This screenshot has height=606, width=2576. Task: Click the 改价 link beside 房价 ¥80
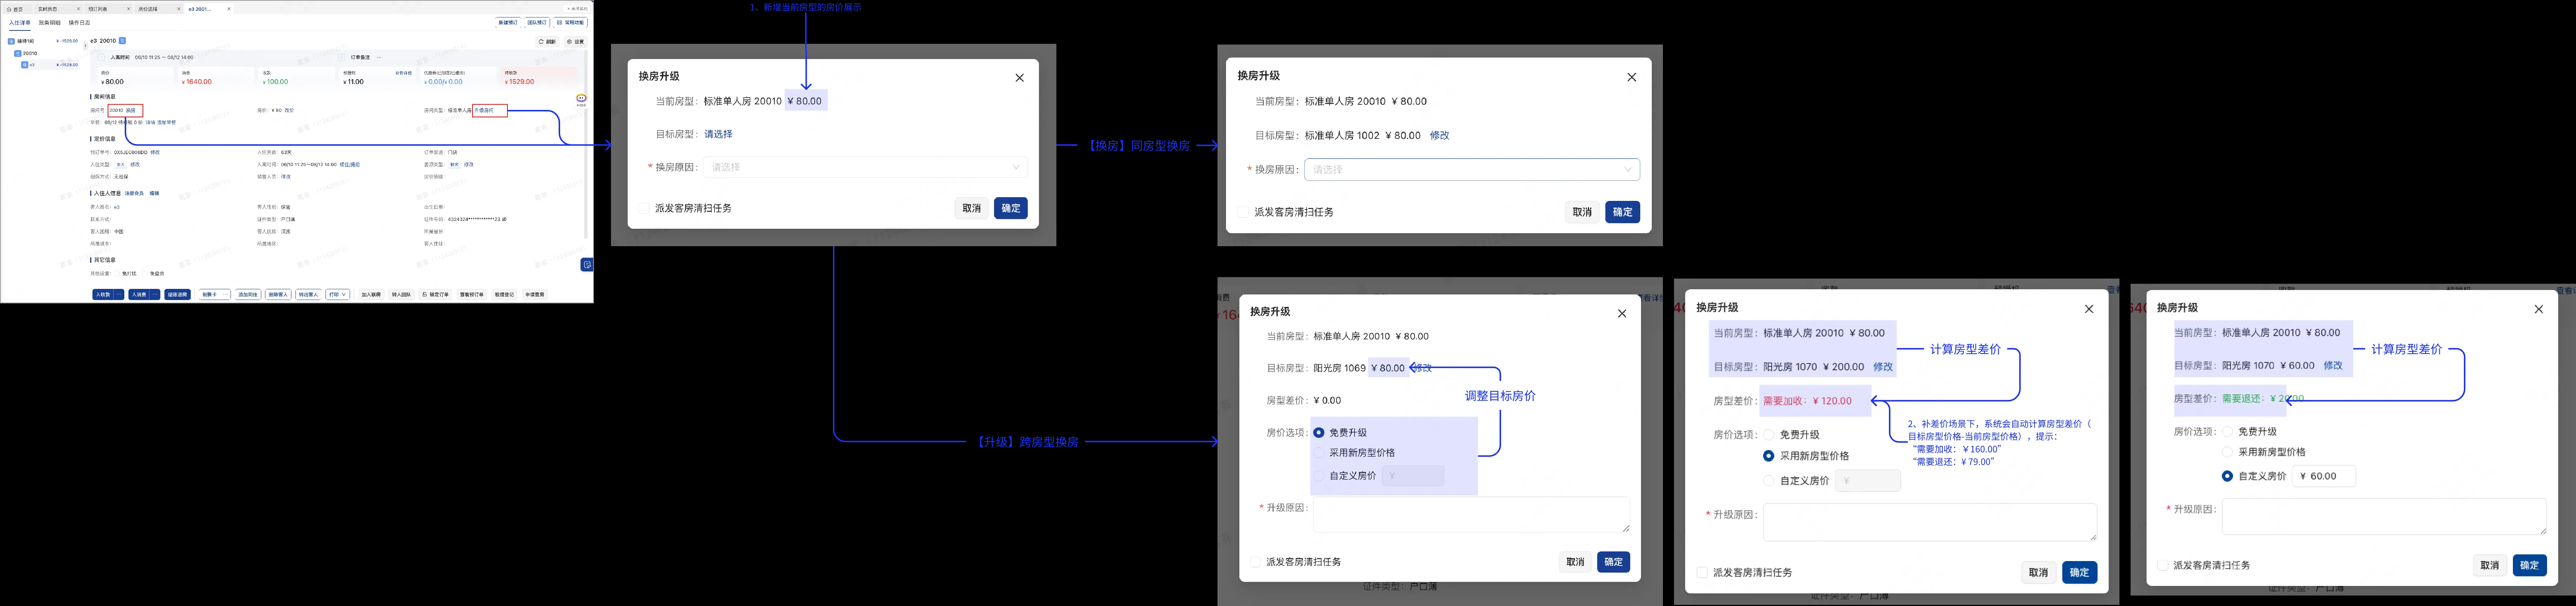click(x=289, y=110)
